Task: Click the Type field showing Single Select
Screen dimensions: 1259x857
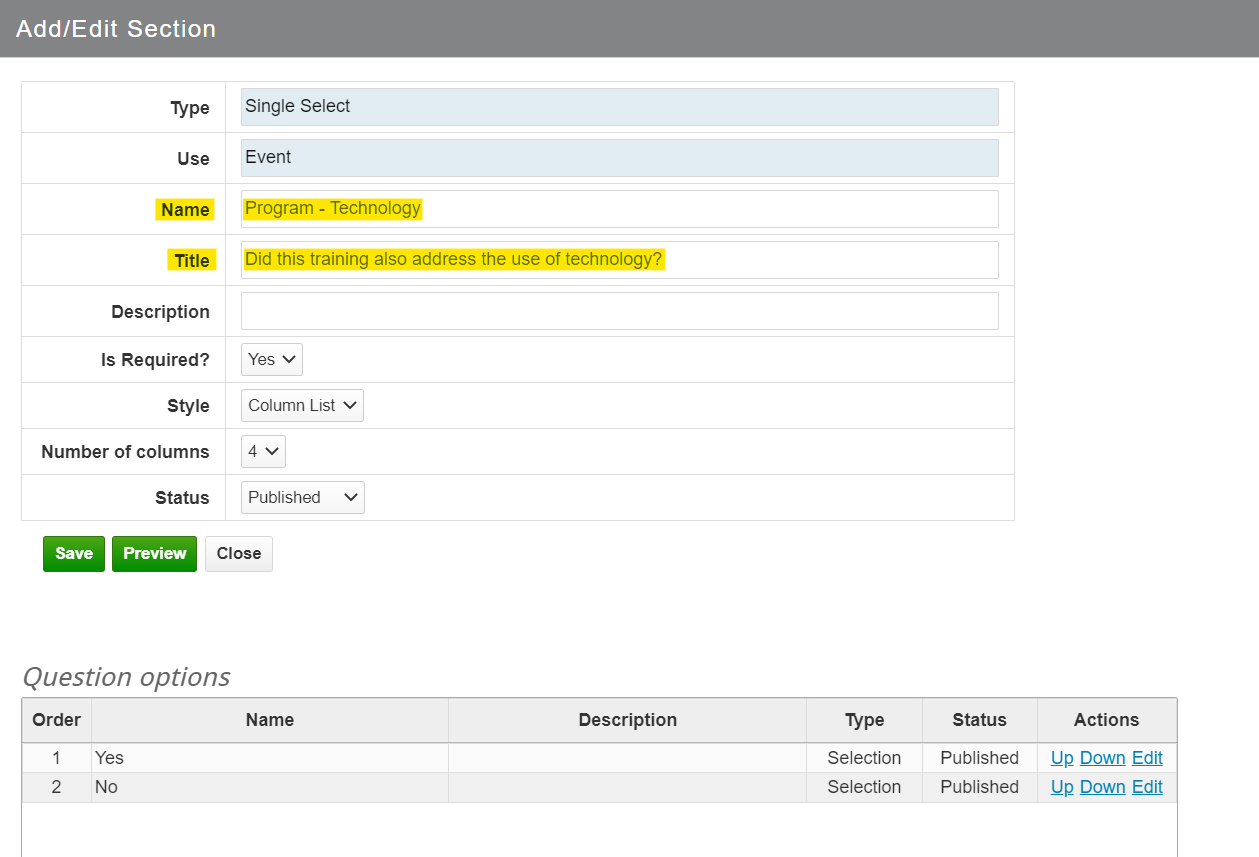Action: [x=618, y=106]
